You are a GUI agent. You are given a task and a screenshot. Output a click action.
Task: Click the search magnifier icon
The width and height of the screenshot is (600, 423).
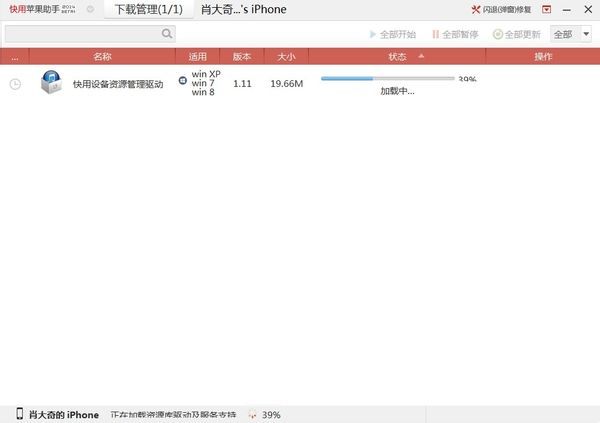[167, 34]
